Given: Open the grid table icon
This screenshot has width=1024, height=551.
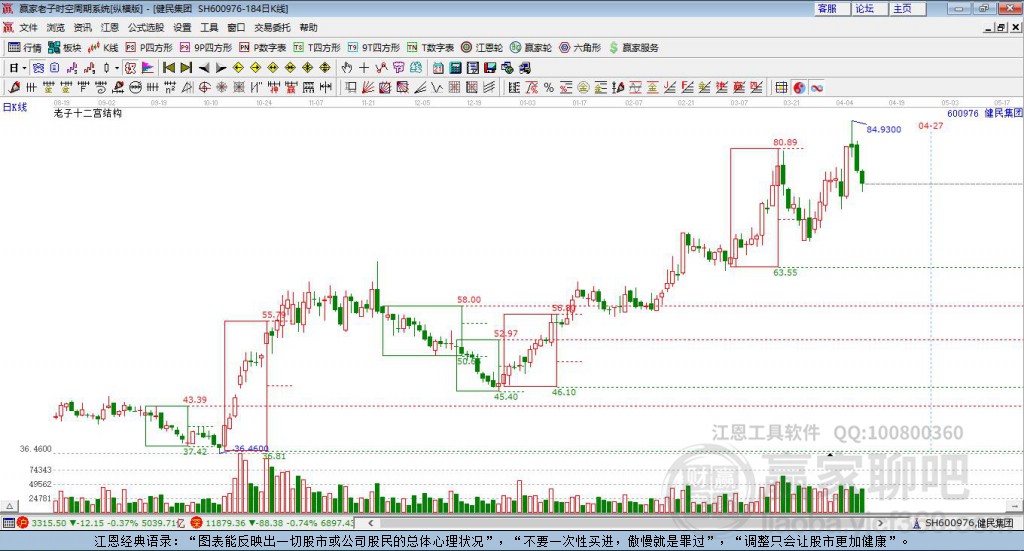Looking at the screenshot, I should (781, 87).
